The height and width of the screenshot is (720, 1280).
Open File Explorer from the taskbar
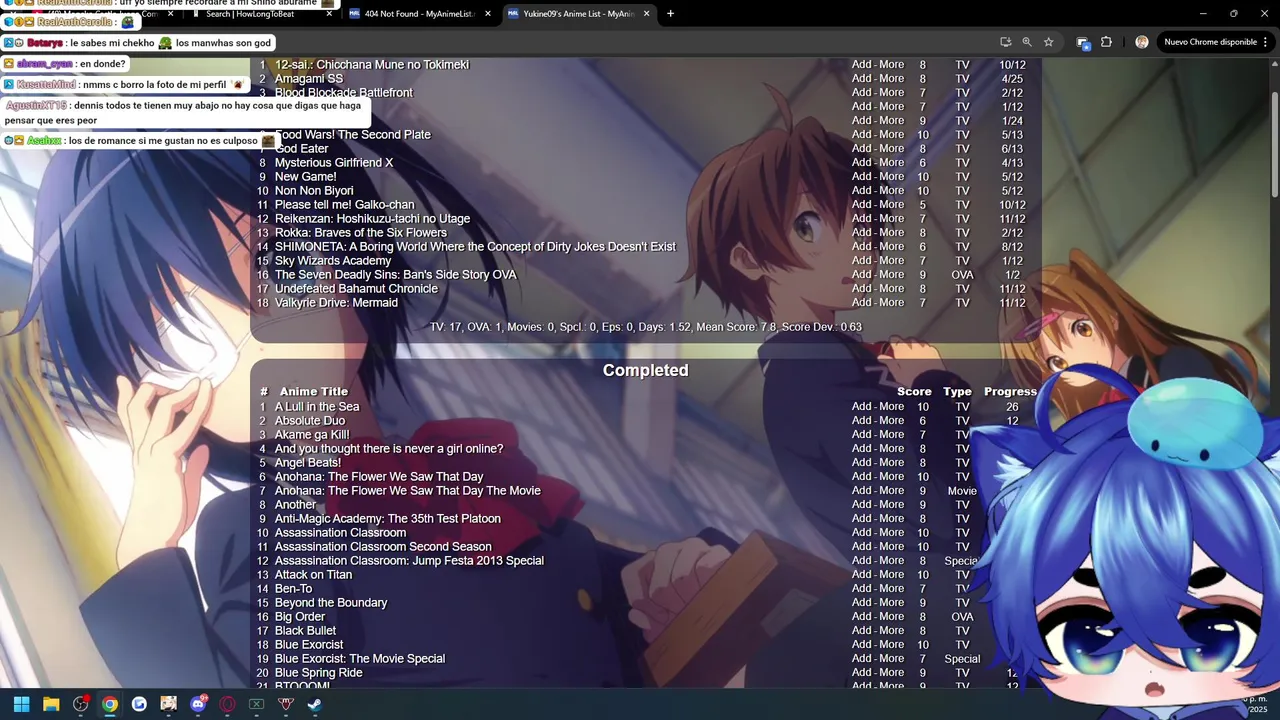pos(51,704)
